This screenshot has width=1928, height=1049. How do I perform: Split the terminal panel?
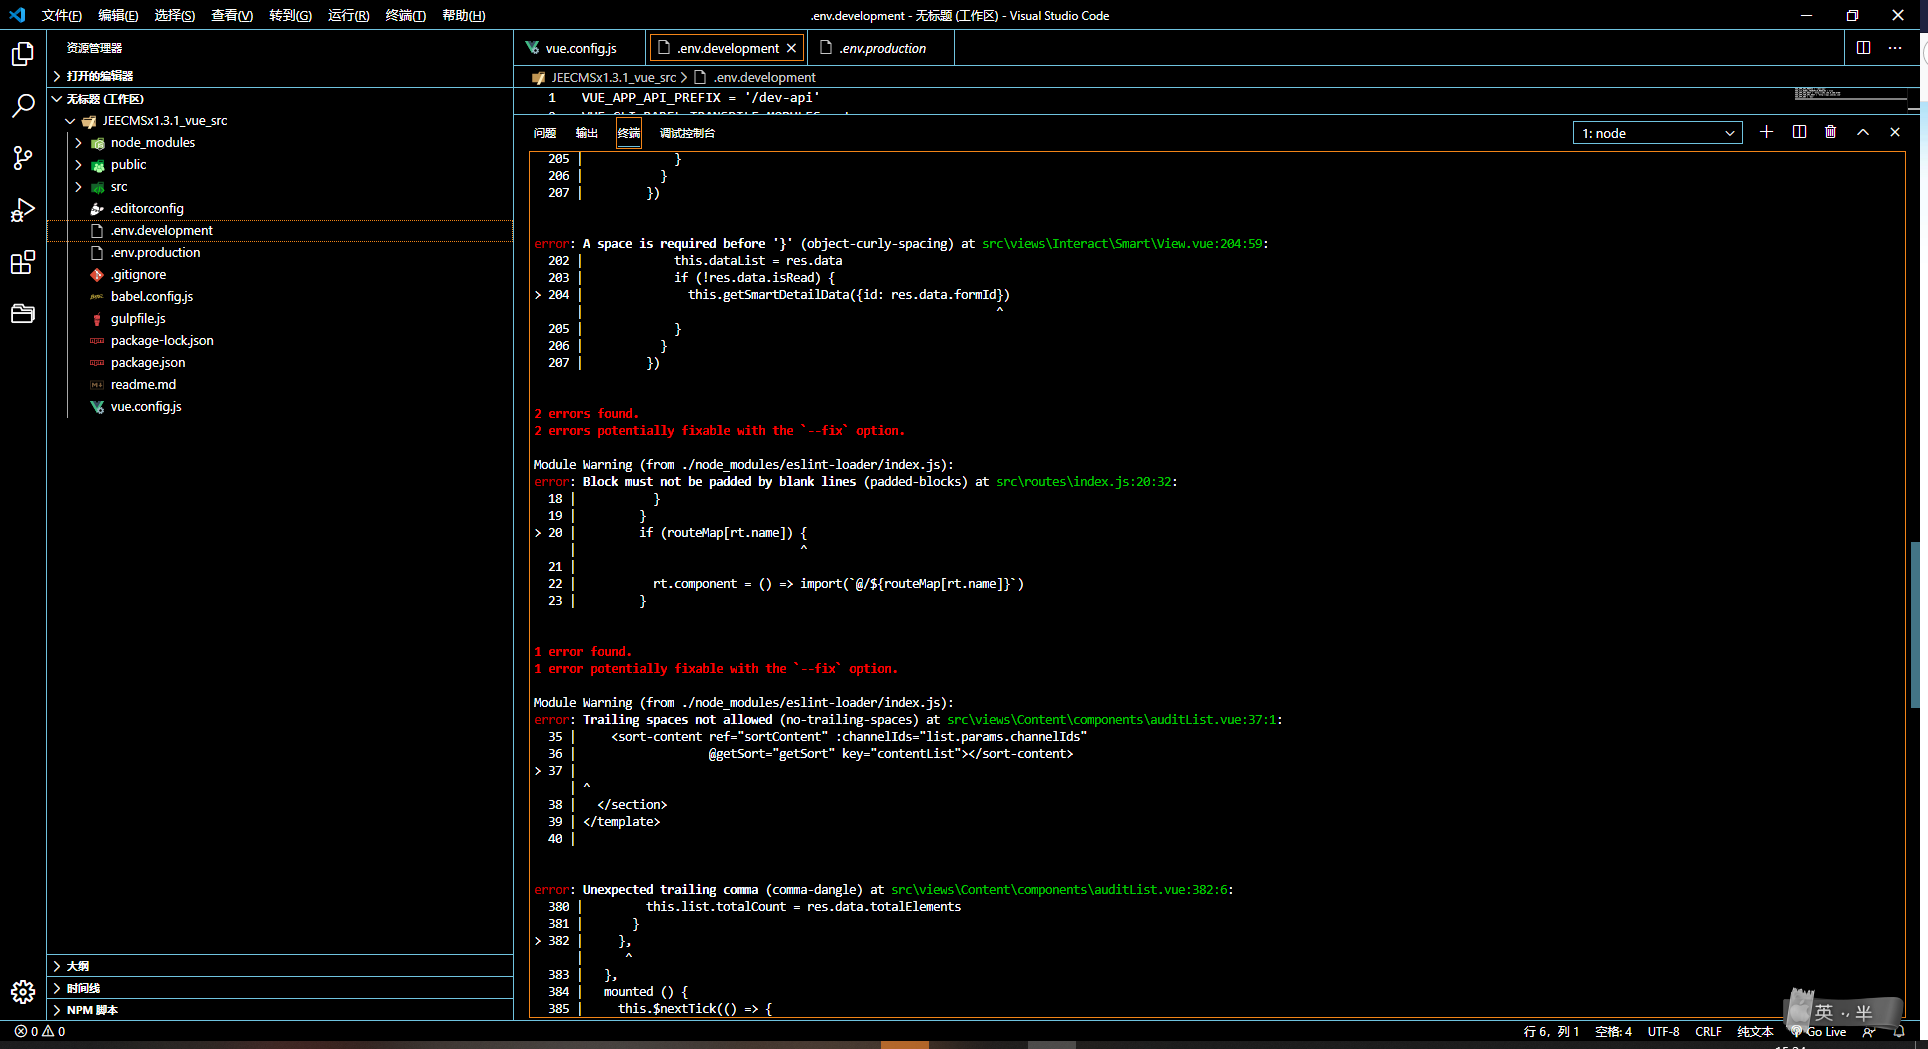pyautogui.click(x=1799, y=132)
